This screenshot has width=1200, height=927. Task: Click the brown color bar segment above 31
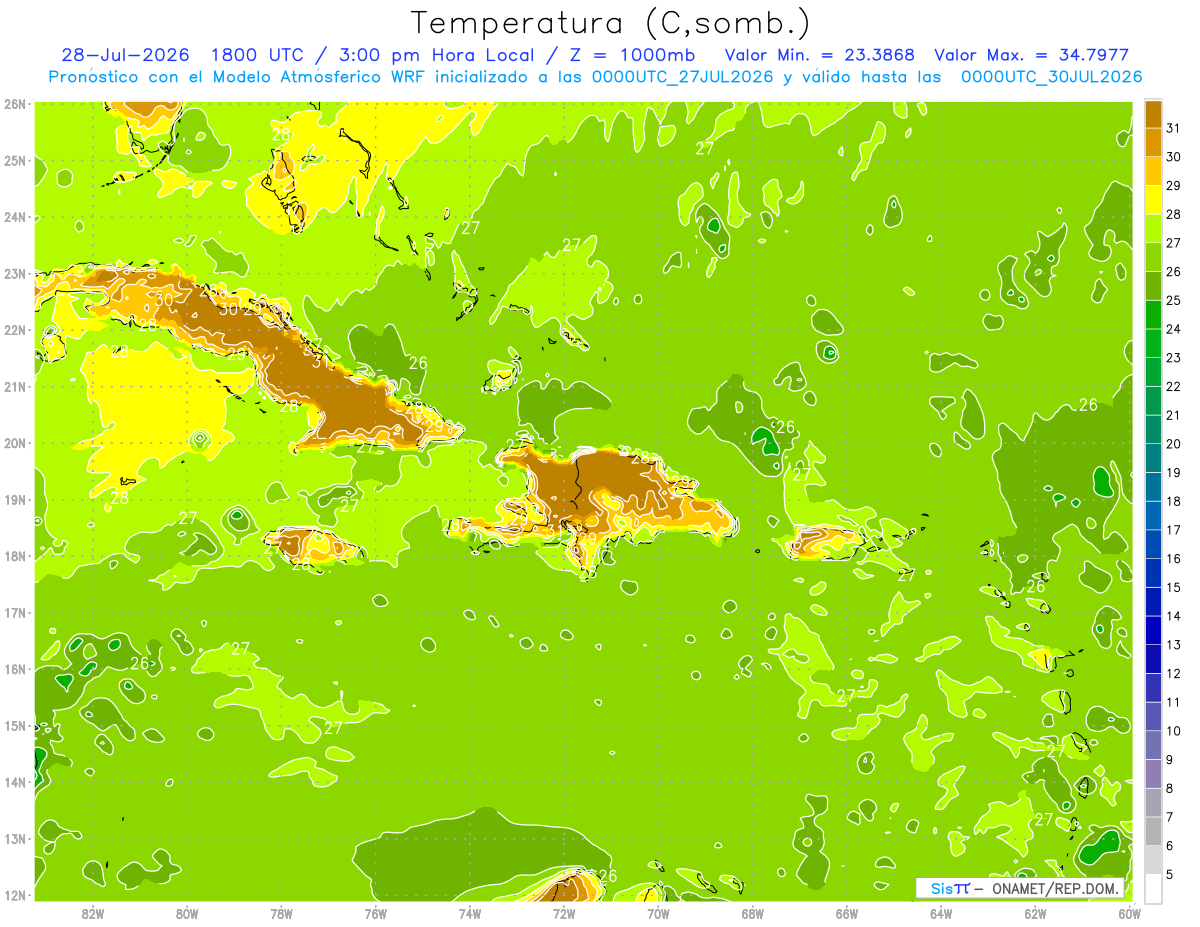click(1153, 113)
